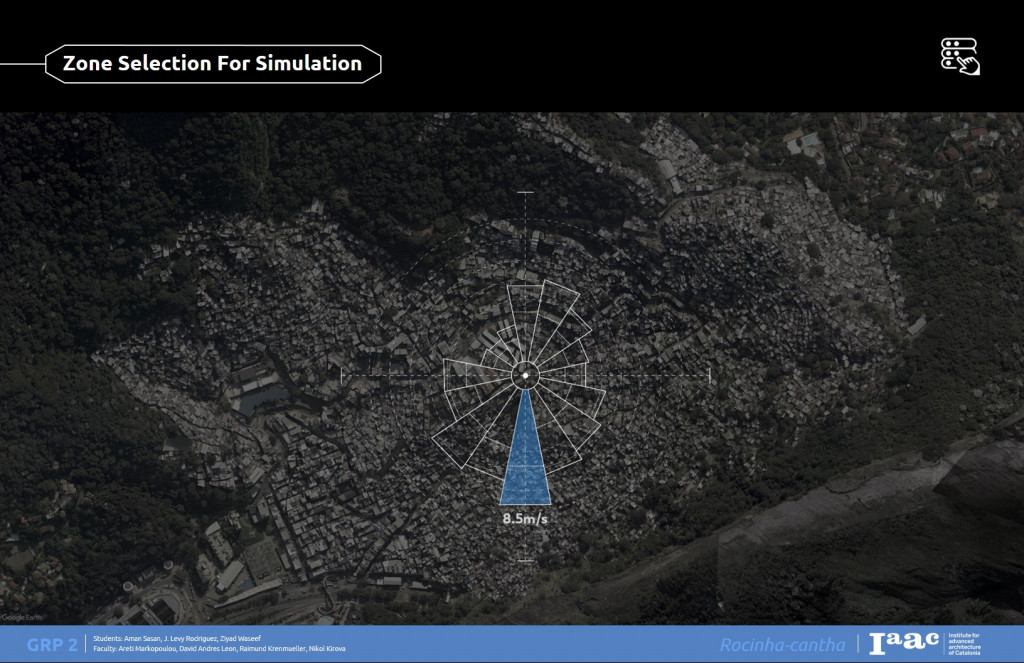Image resolution: width=1024 pixels, height=663 pixels.
Task: Click the right end of the horizontal crosshair
Action: (x=708, y=376)
